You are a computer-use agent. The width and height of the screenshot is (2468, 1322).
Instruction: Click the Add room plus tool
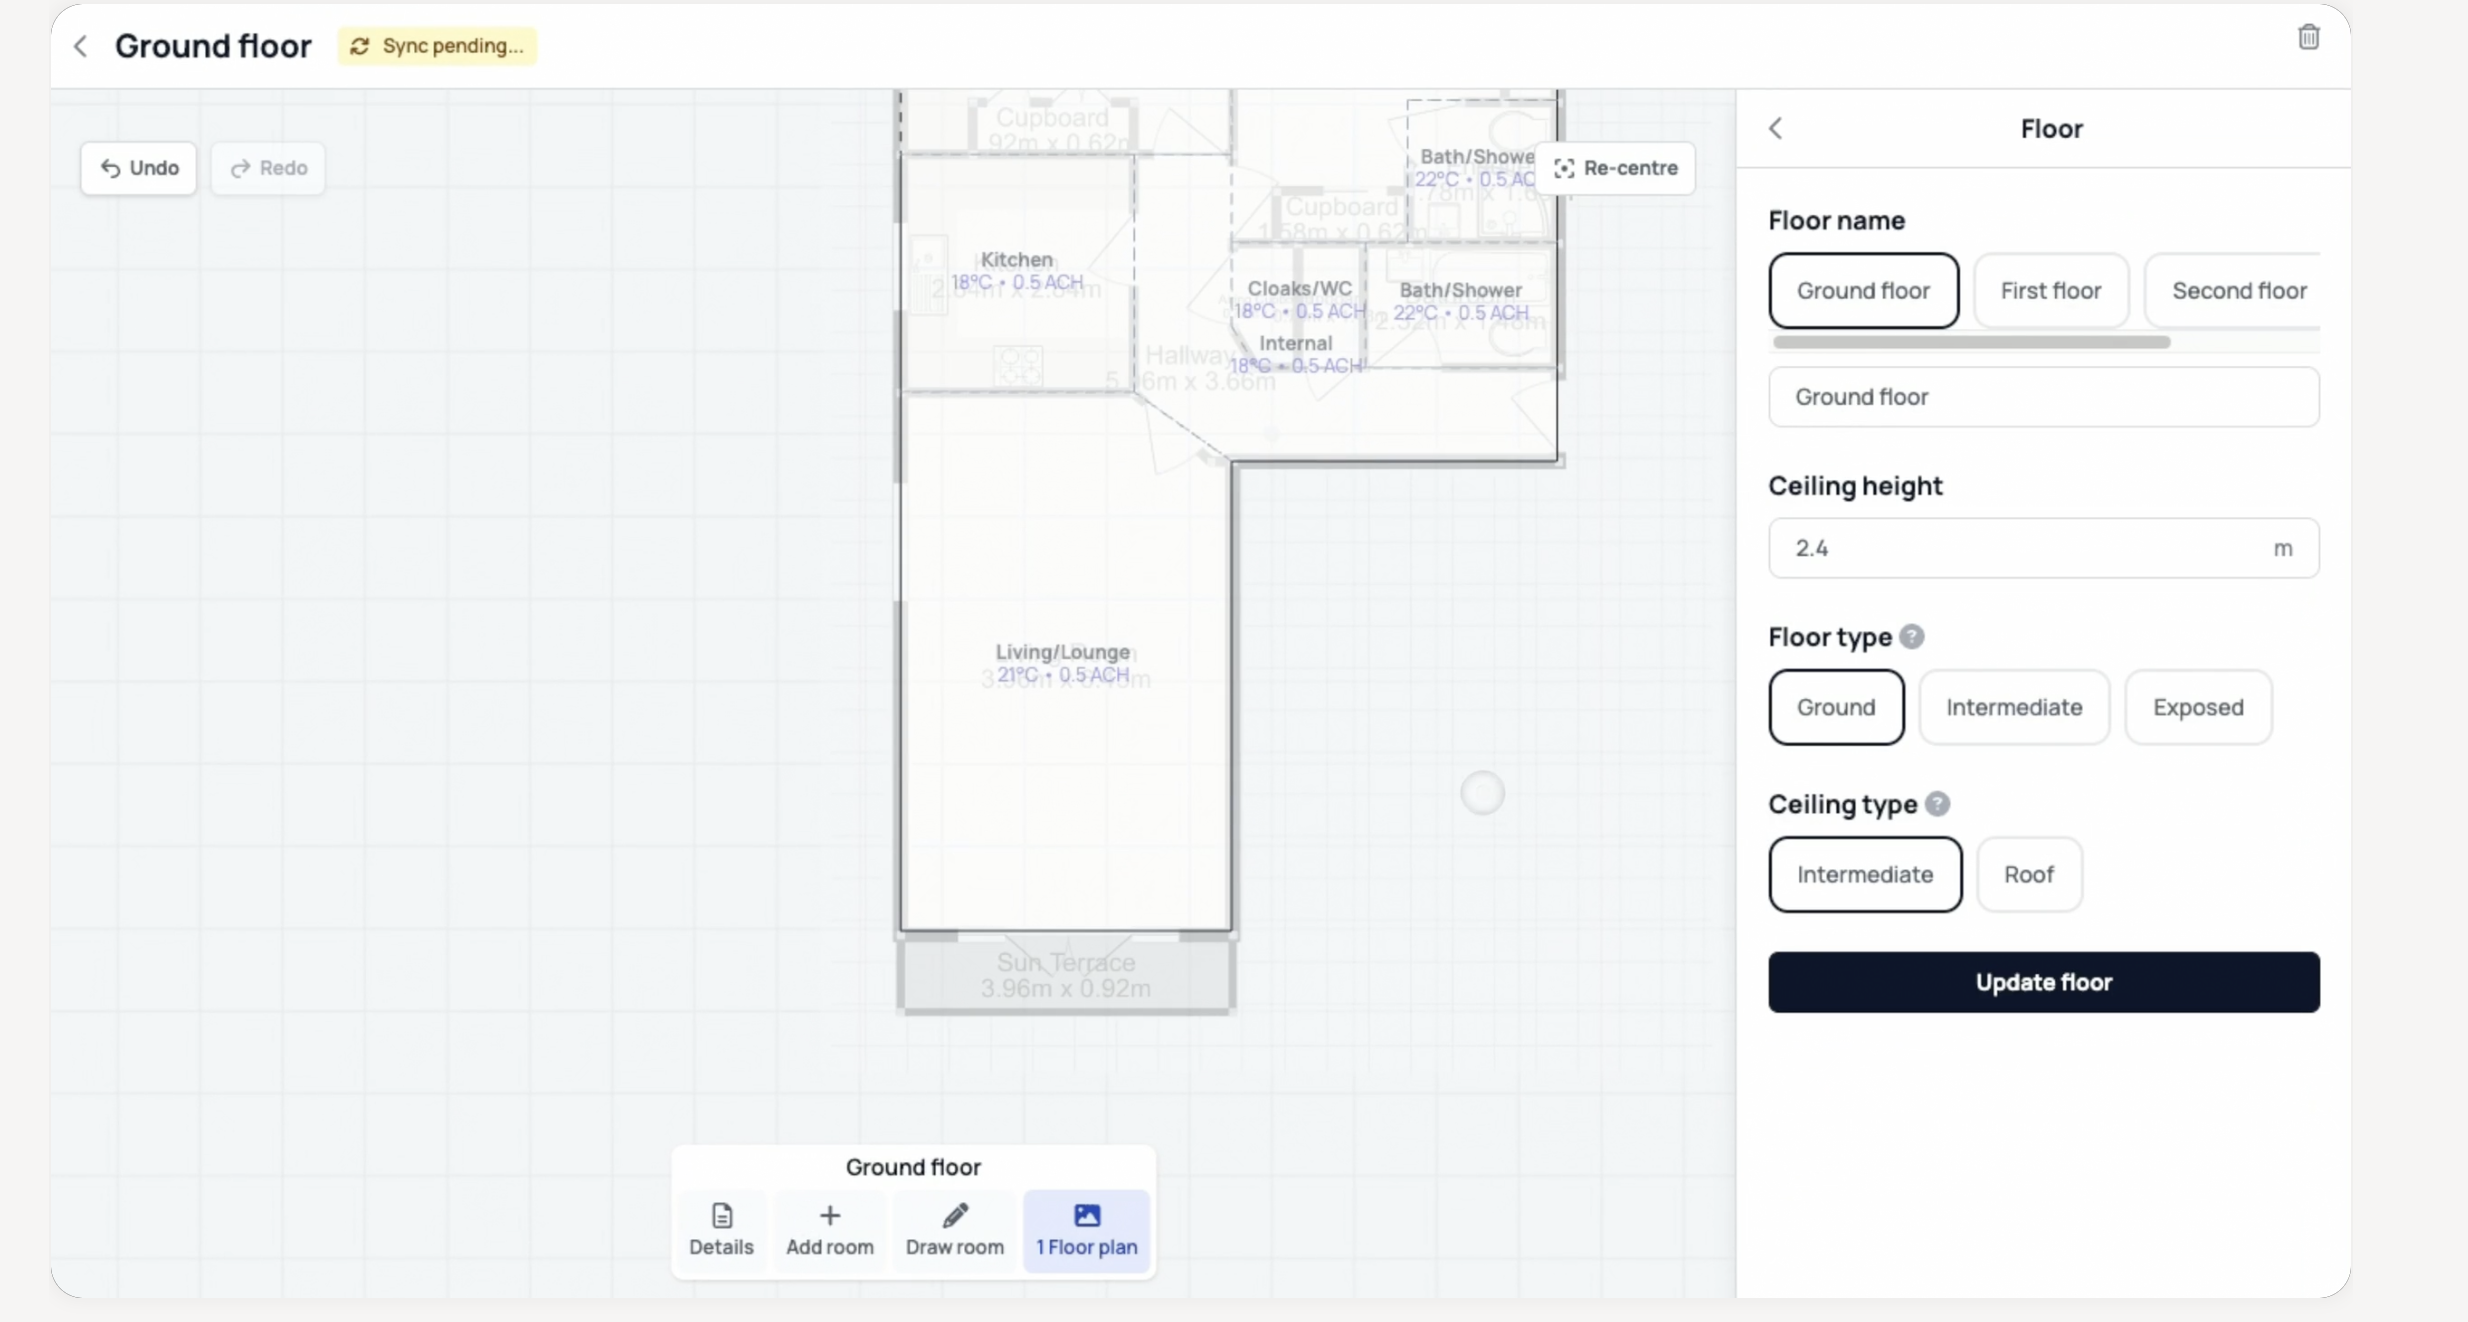[x=829, y=1229]
